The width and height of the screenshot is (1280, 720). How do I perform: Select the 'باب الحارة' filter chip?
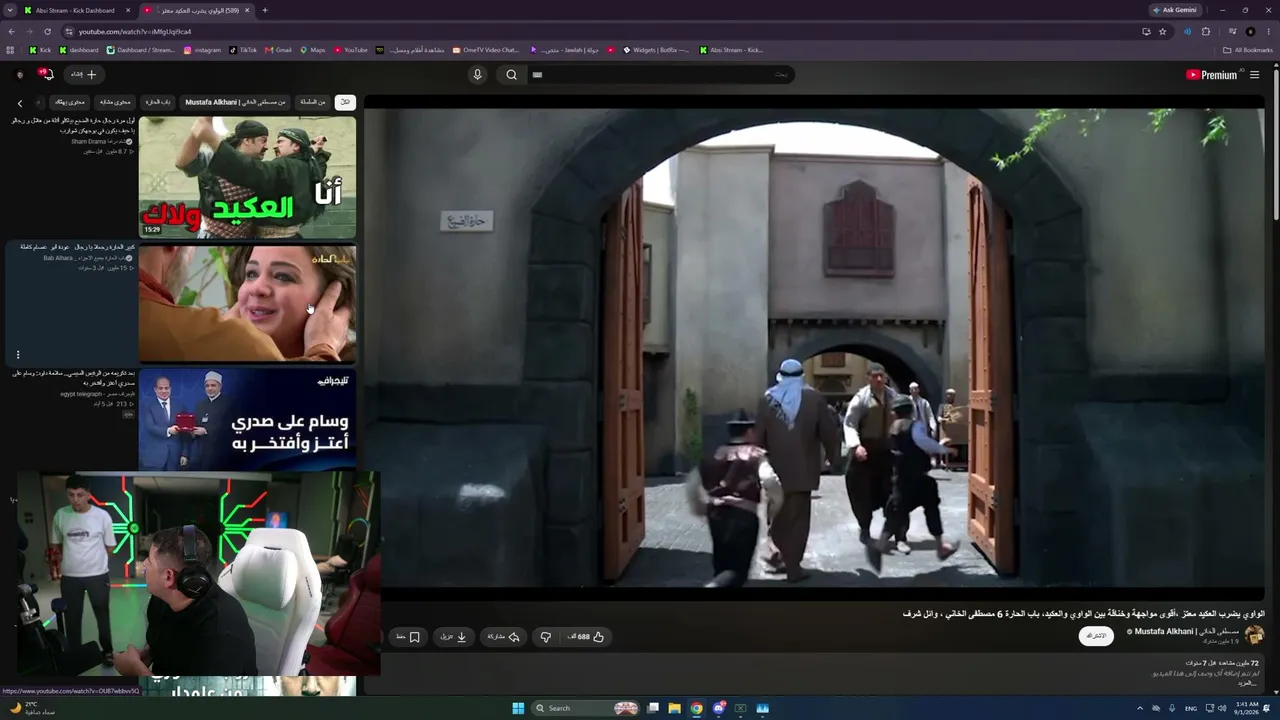click(x=158, y=102)
